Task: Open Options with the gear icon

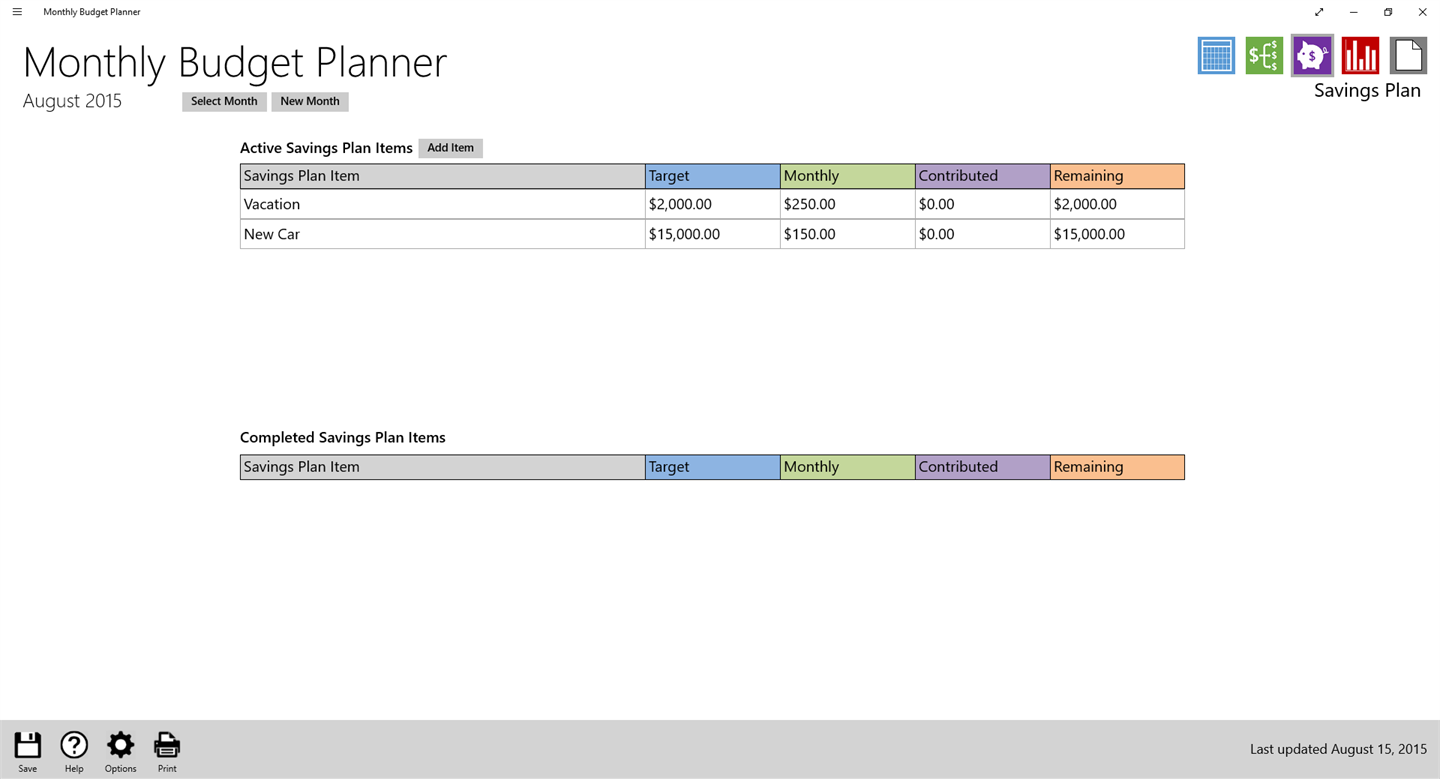Action: point(120,751)
